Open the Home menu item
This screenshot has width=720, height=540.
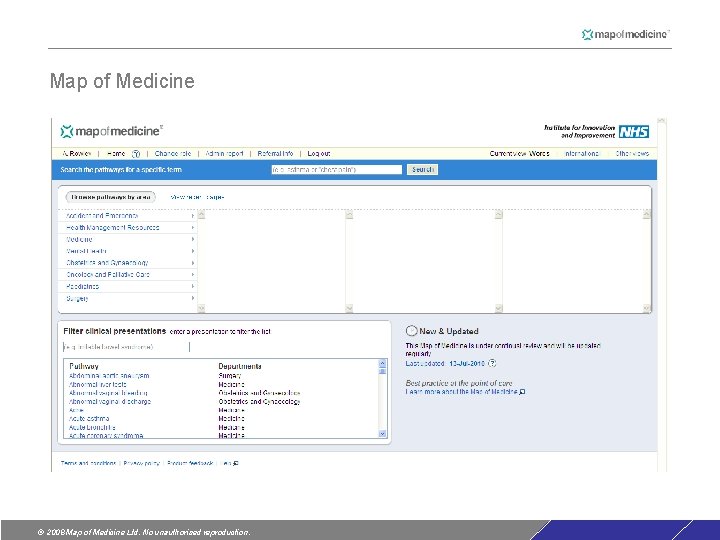point(116,154)
